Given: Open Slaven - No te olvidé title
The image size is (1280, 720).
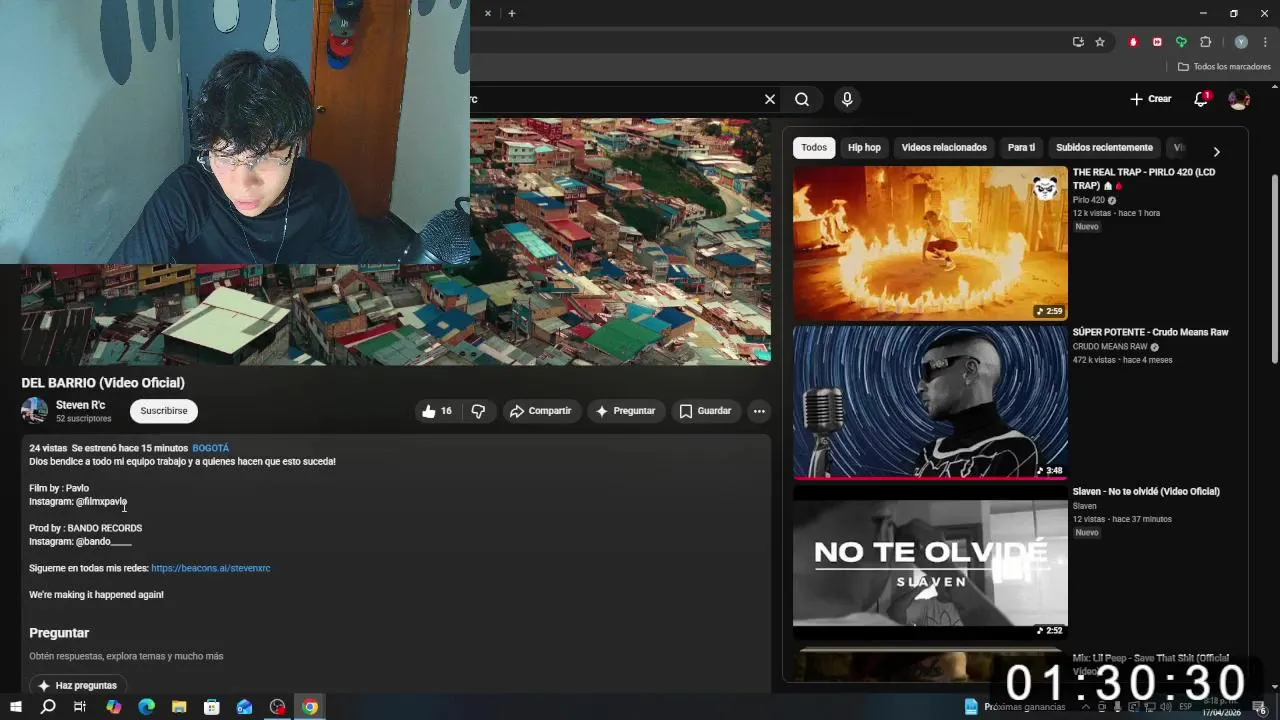Looking at the screenshot, I should pos(1146,491).
